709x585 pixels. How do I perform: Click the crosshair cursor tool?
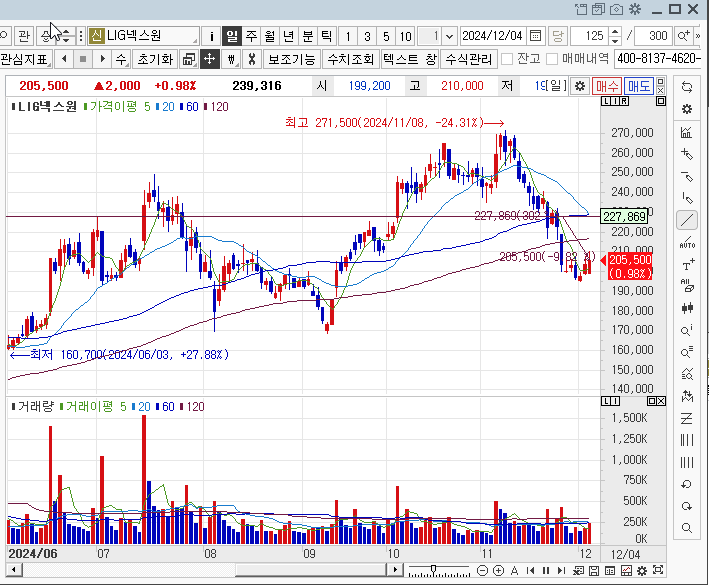coord(209,59)
